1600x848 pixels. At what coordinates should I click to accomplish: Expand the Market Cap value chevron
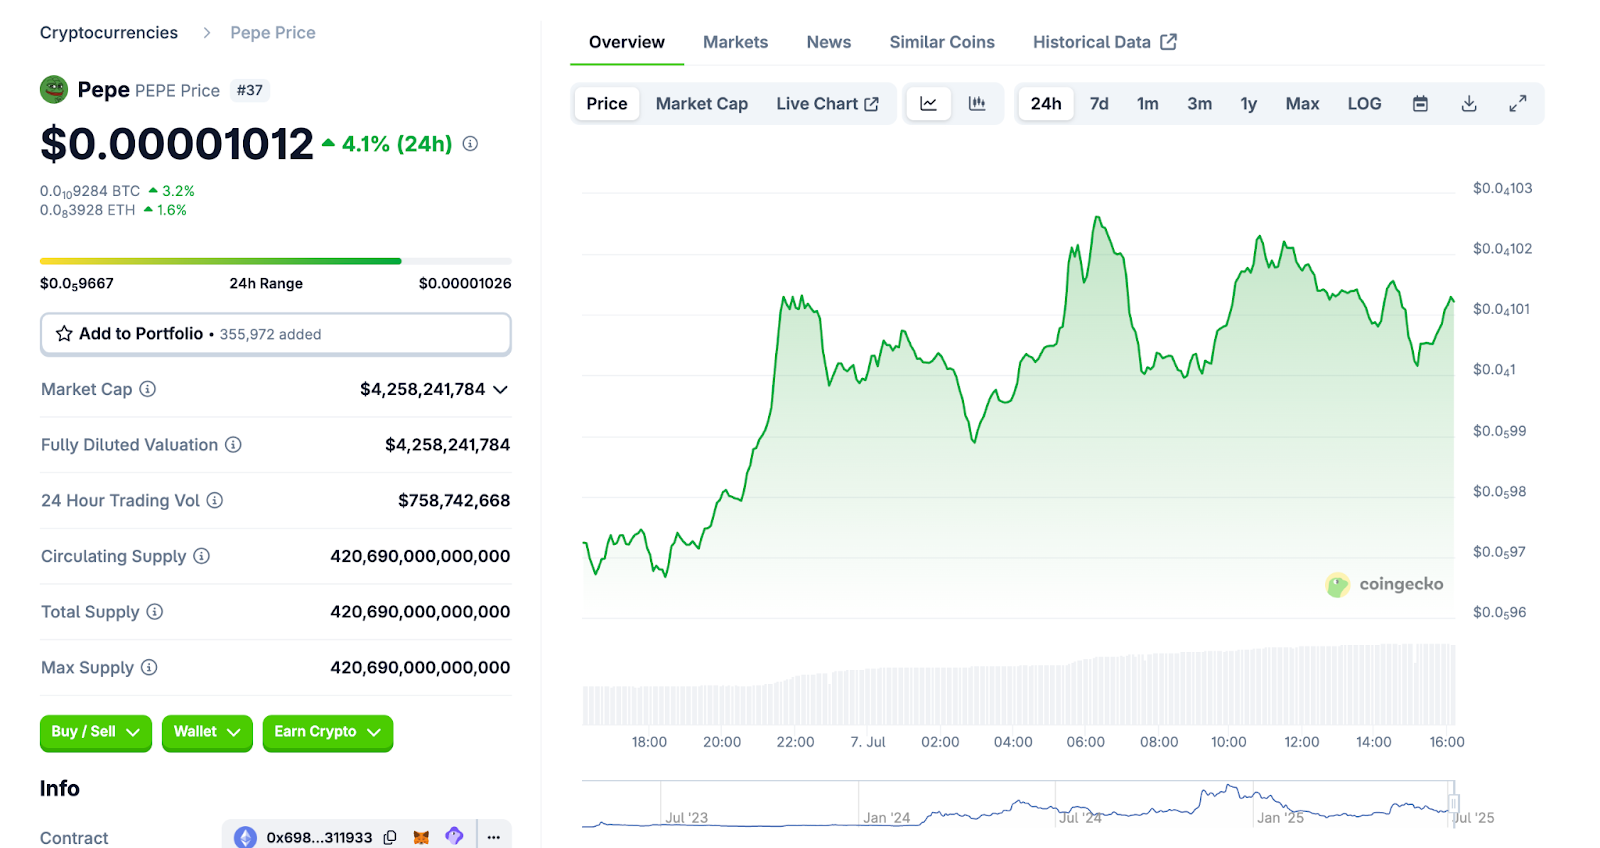501,389
